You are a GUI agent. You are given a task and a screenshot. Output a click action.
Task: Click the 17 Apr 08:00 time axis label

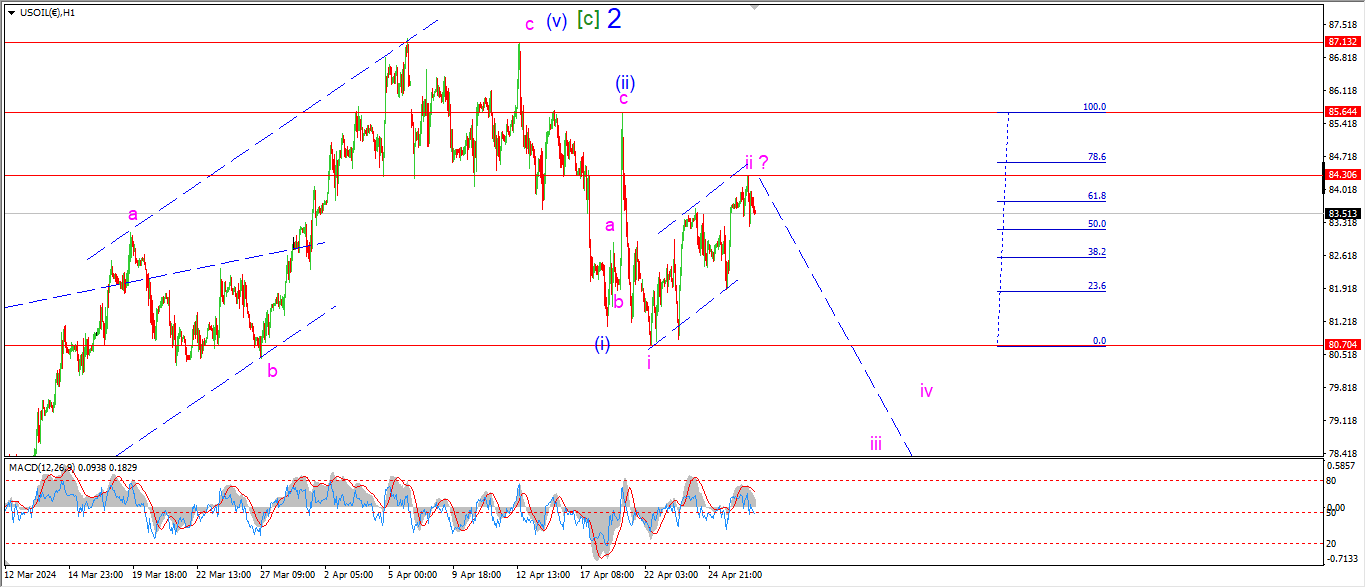coord(607,575)
